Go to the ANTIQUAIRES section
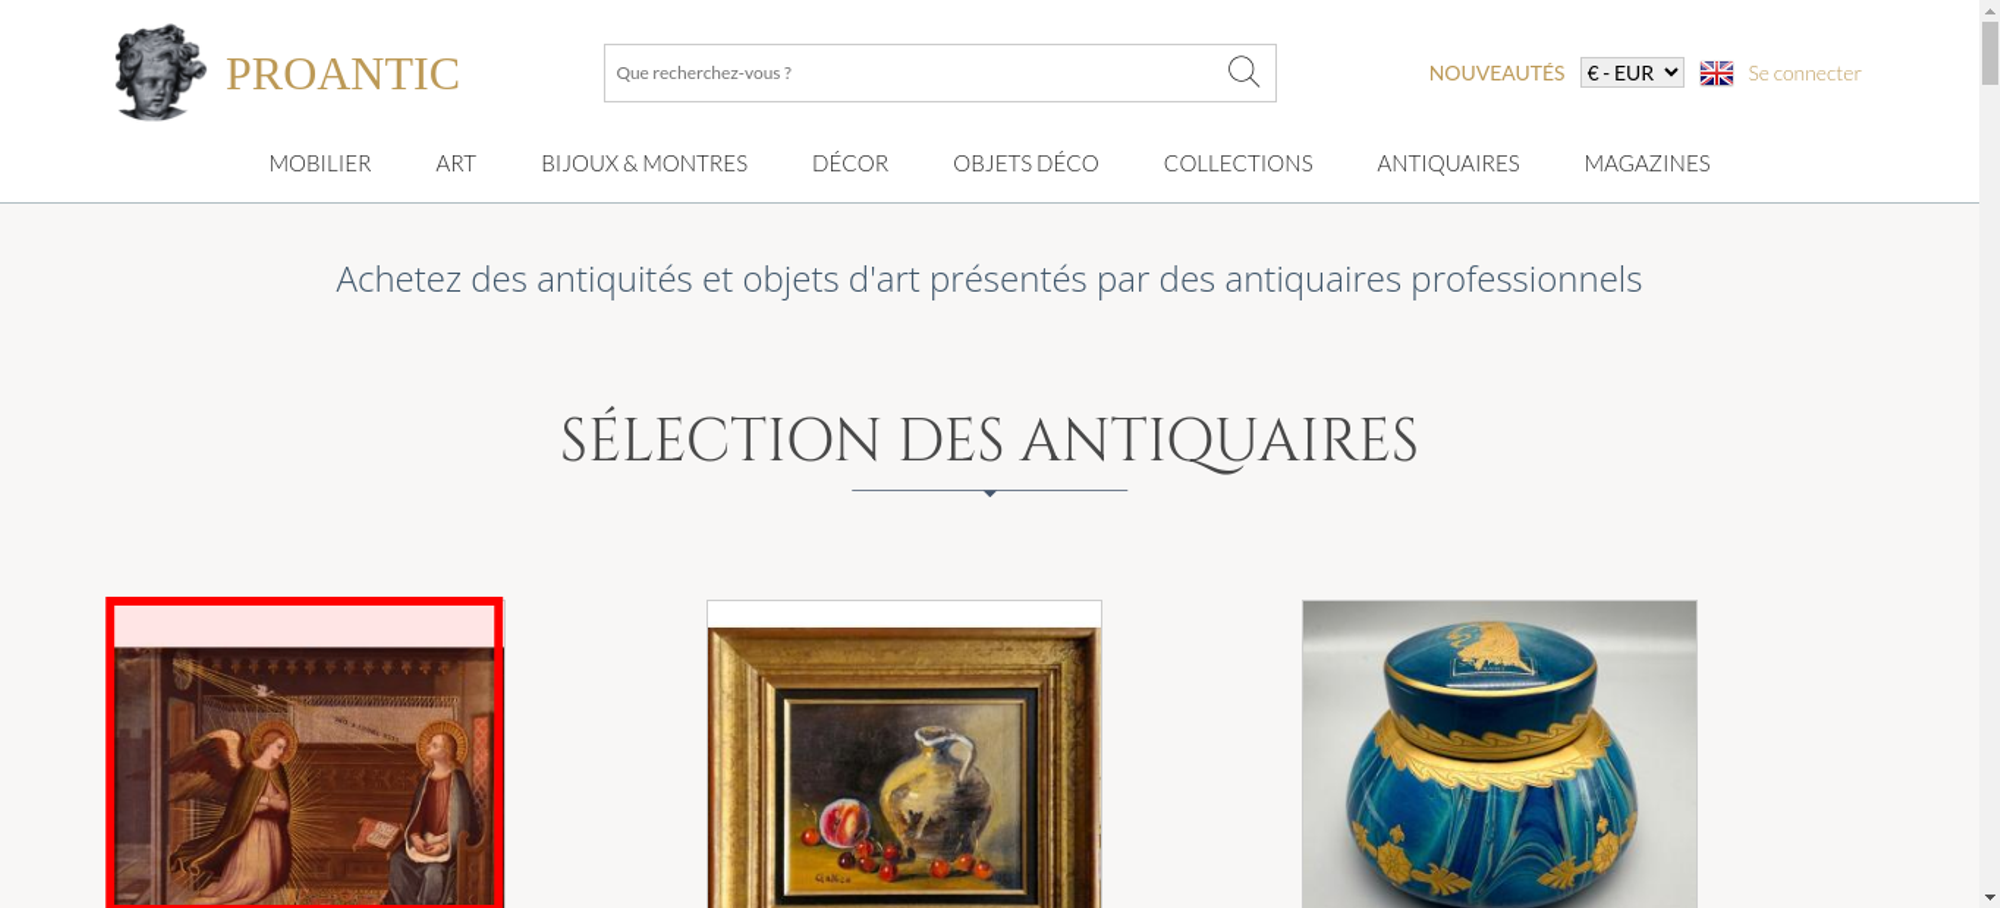This screenshot has width=2000, height=908. click(1448, 163)
